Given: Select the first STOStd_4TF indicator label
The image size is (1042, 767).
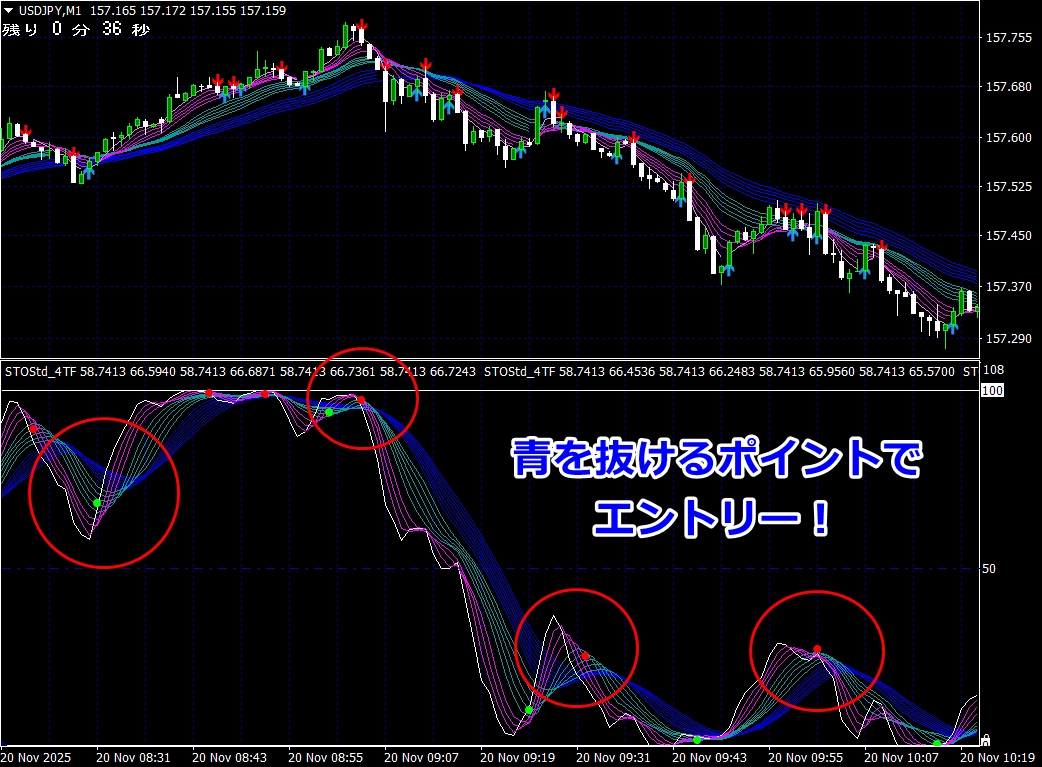Looking at the screenshot, I should [x=41, y=372].
